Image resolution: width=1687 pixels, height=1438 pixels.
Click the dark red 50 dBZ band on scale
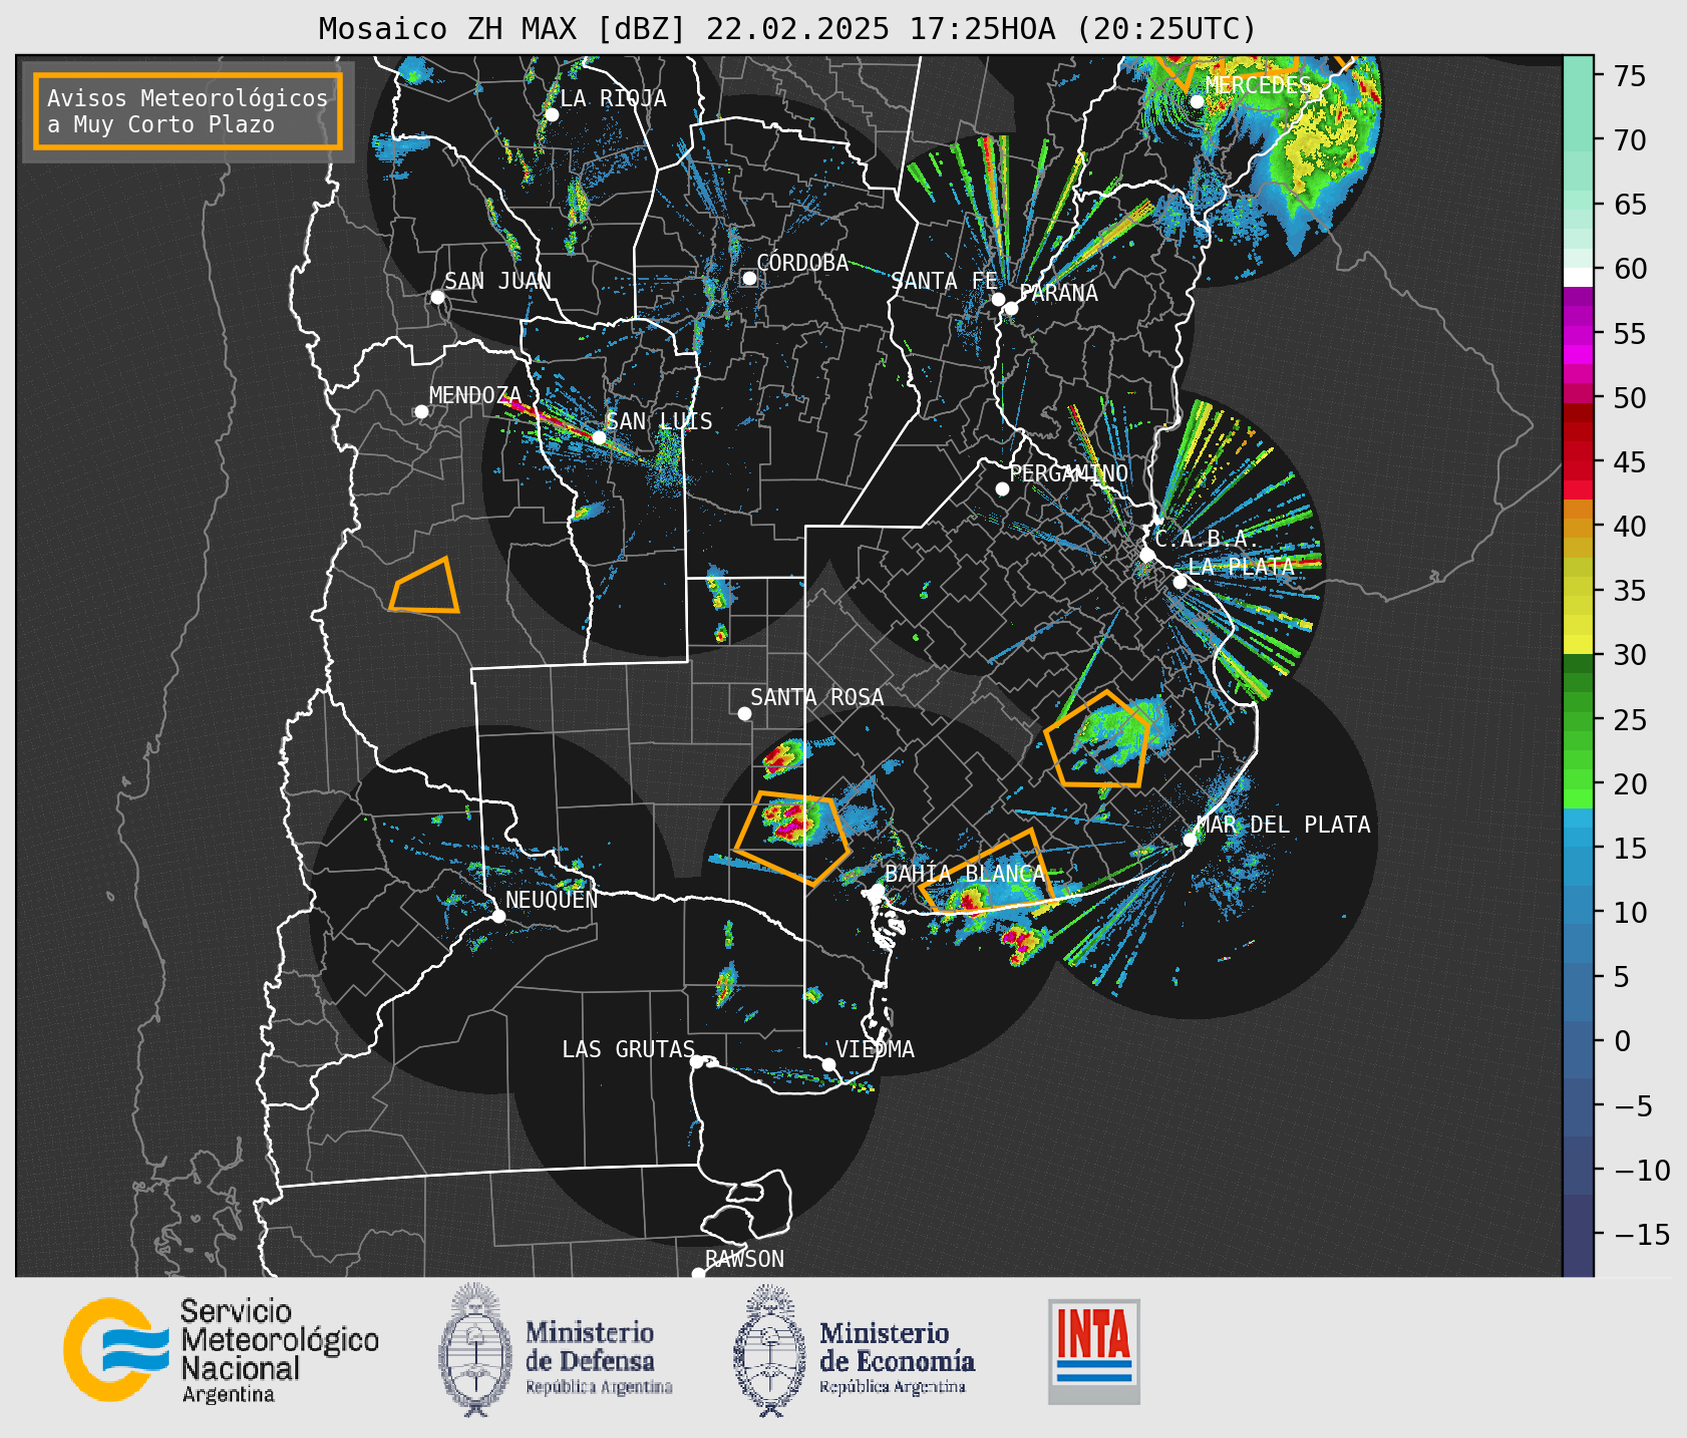tap(1578, 412)
